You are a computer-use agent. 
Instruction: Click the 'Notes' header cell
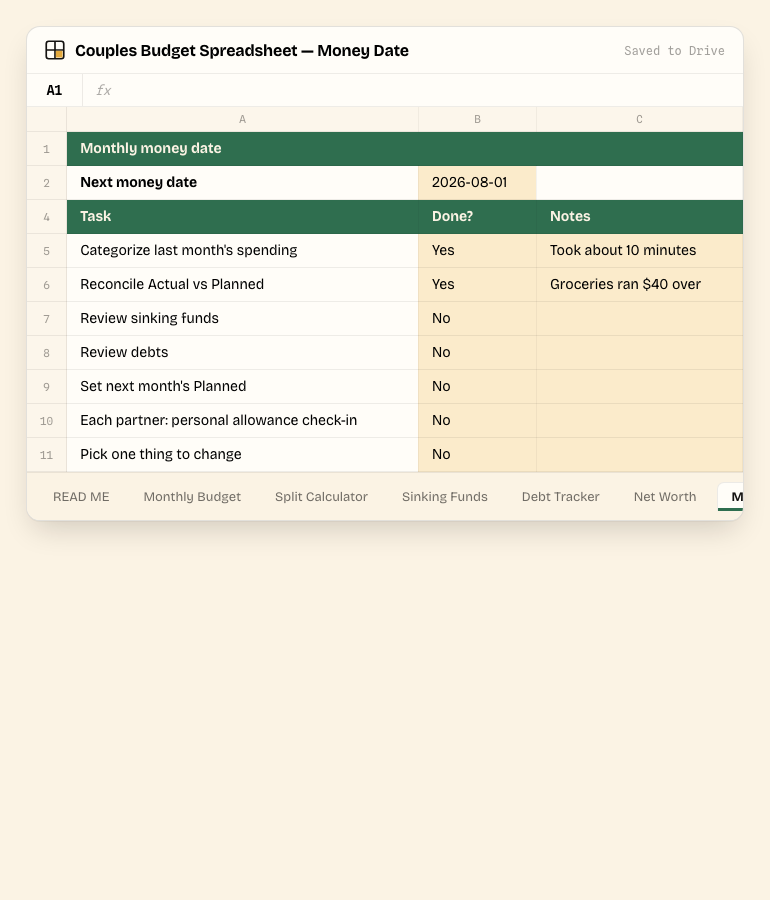640,216
